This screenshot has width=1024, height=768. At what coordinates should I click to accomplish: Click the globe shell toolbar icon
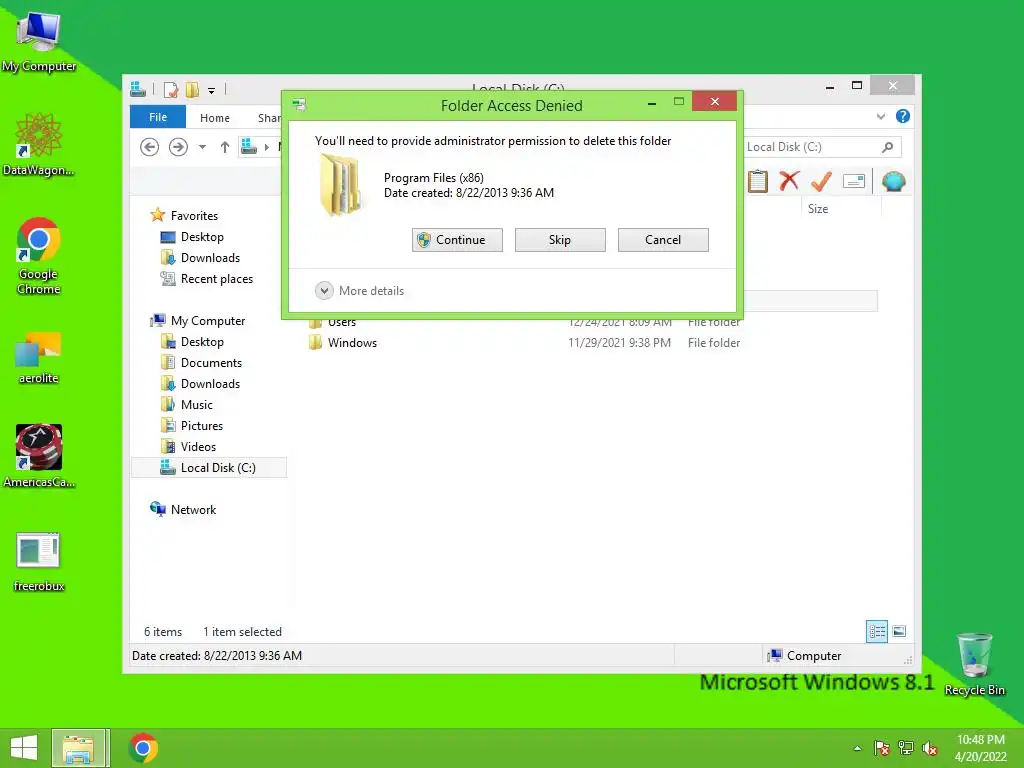(x=893, y=181)
